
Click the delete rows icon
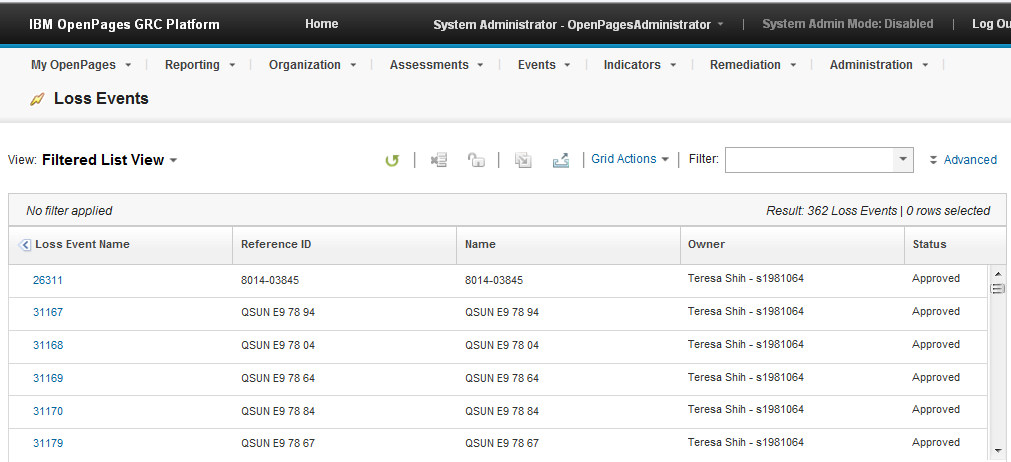(x=439, y=160)
